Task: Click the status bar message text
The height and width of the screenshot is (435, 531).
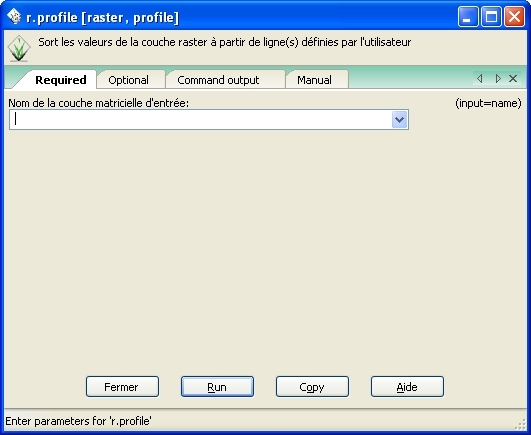Action: 79,421
